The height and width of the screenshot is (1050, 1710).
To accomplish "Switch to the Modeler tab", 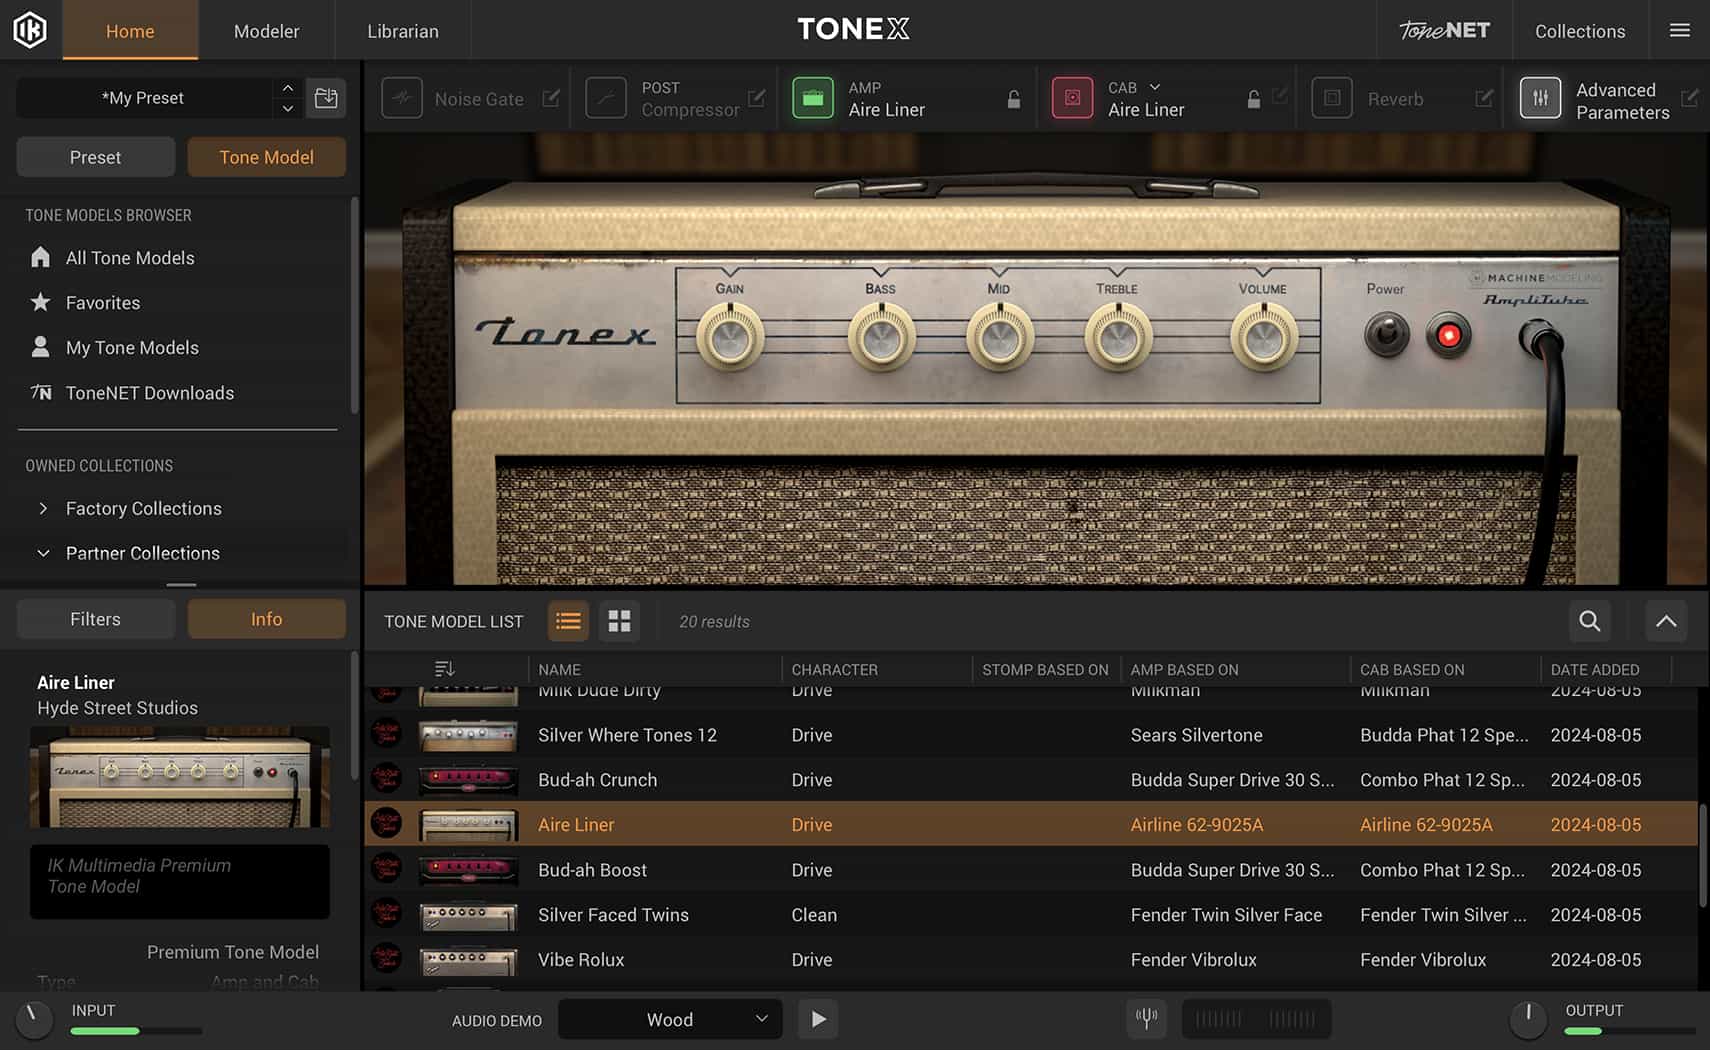I will (x=266, y=30).
